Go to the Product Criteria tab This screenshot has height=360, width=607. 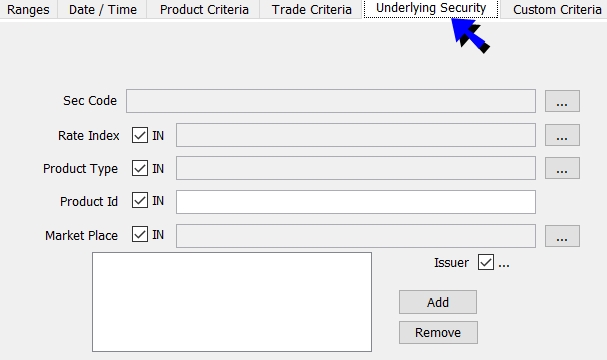(x=204, y=9)
